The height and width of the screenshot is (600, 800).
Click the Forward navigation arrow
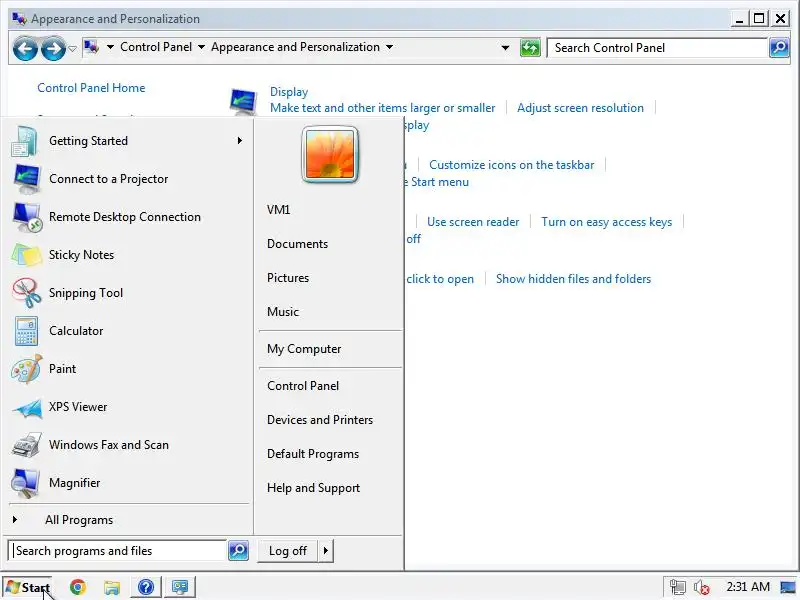pos(53,49)
